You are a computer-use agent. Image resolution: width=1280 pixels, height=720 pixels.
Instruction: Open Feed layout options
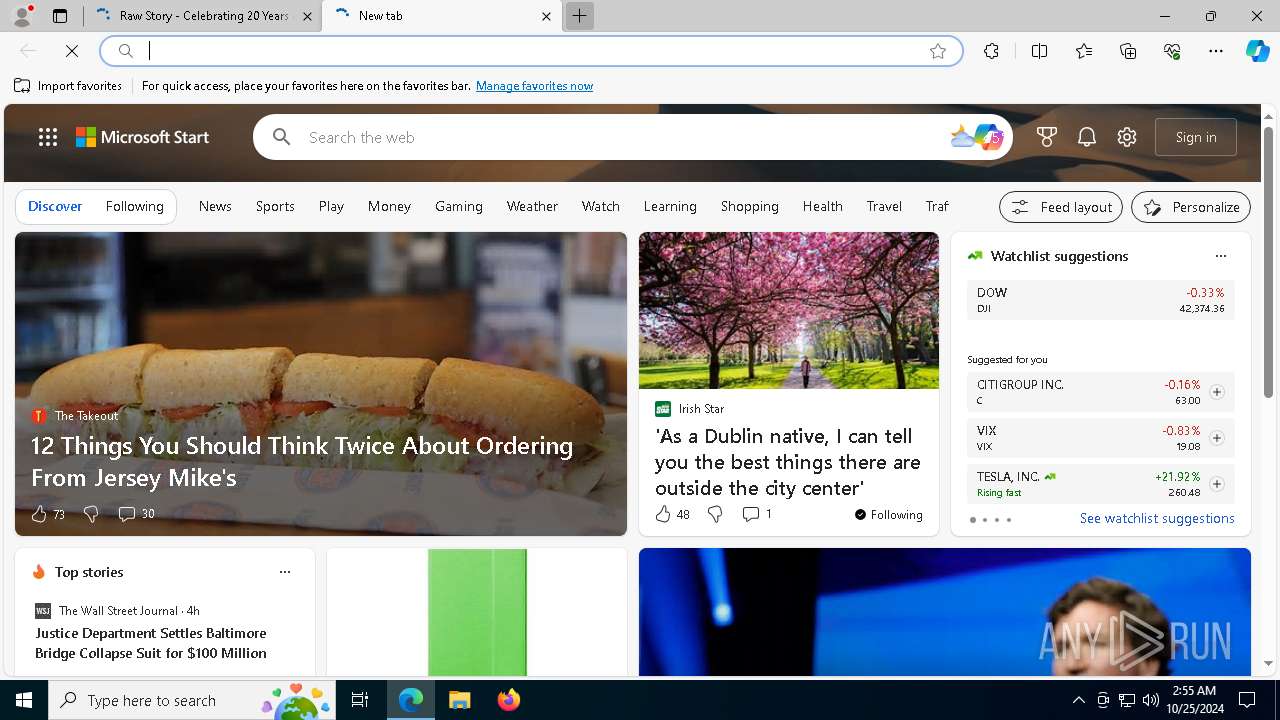coord(1061,207)
